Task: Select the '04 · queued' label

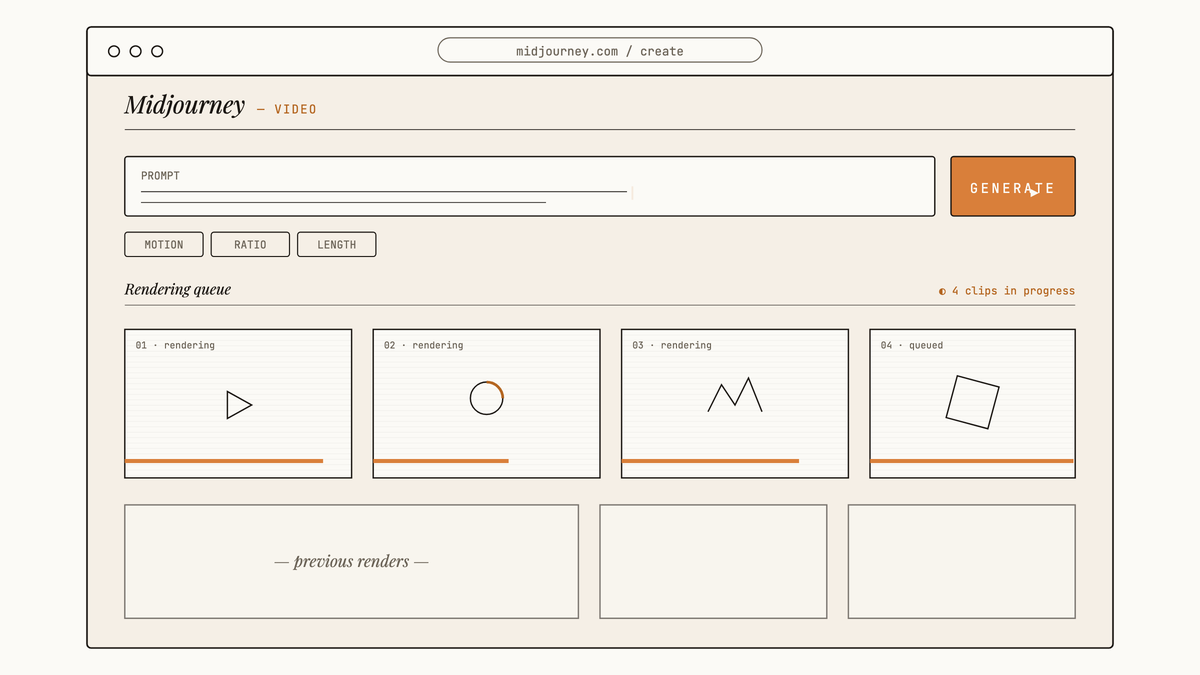Action: click(x=912, y=345)
